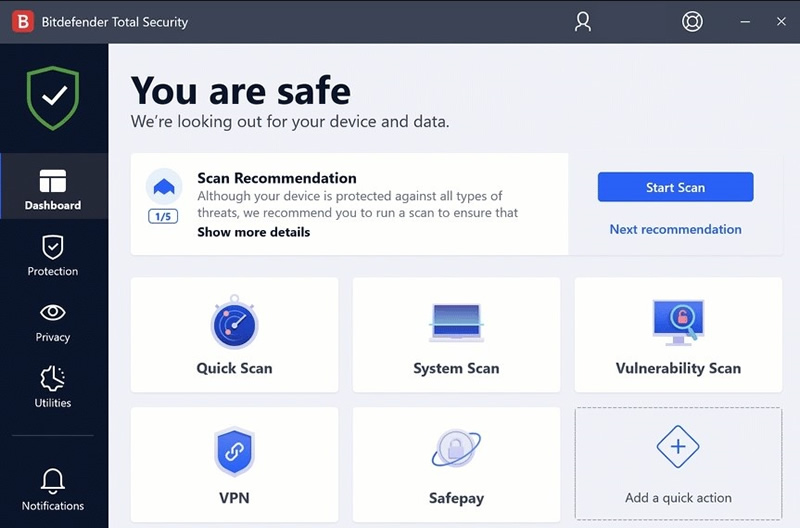The width and height of the screenshot is (800, 528).
Task: Select the Dashboard icon in the sidebar
Action: 53,181
